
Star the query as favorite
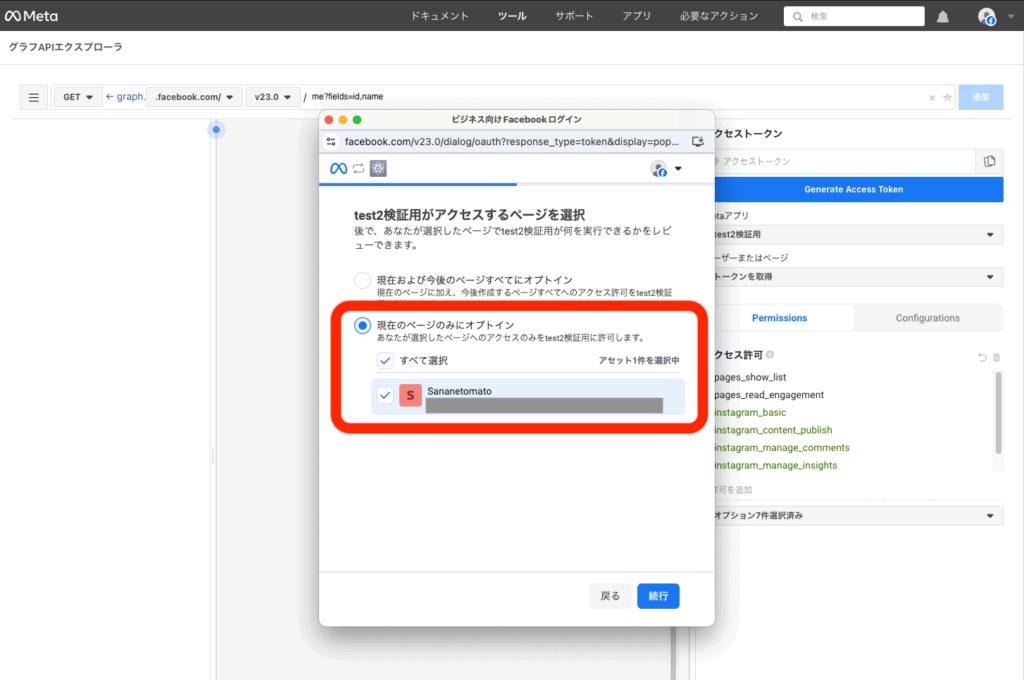click(947, 97)
